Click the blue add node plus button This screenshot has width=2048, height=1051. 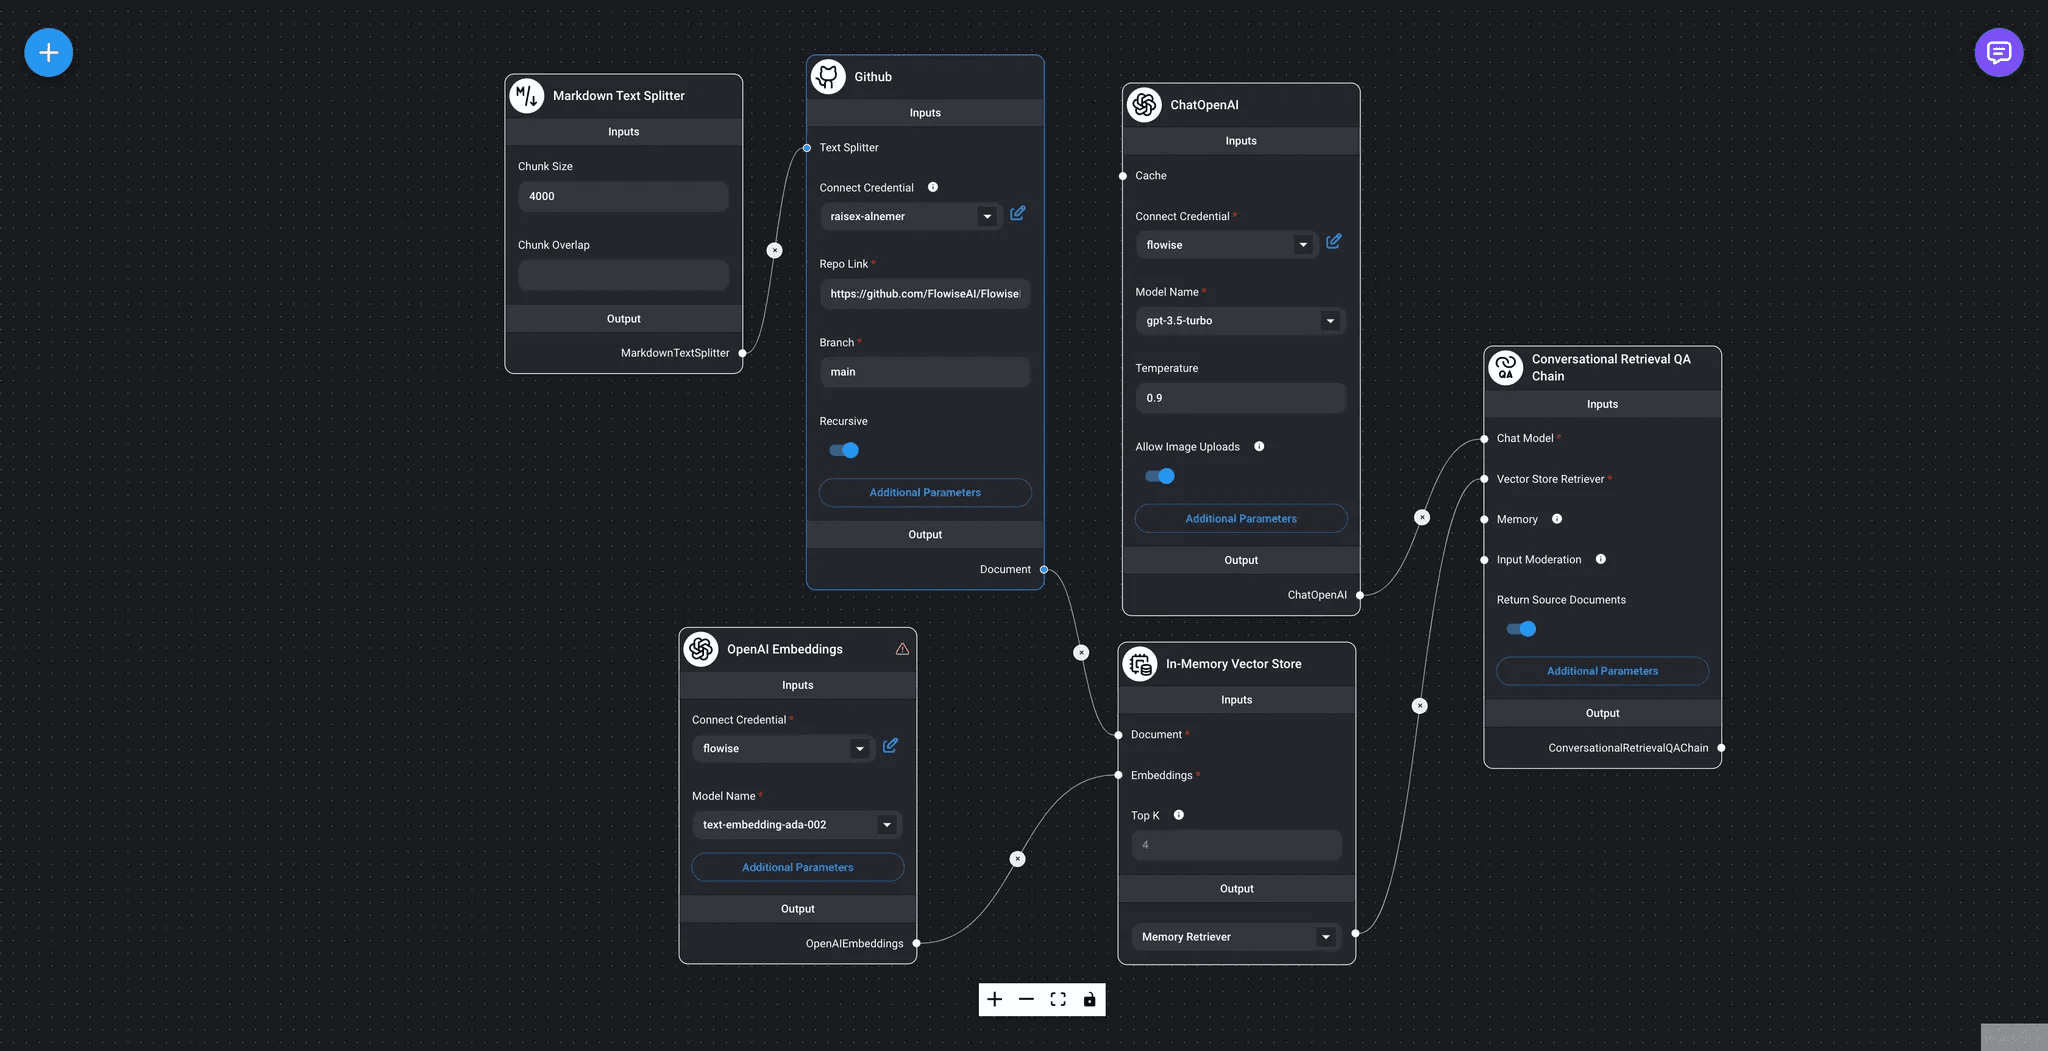48,52
